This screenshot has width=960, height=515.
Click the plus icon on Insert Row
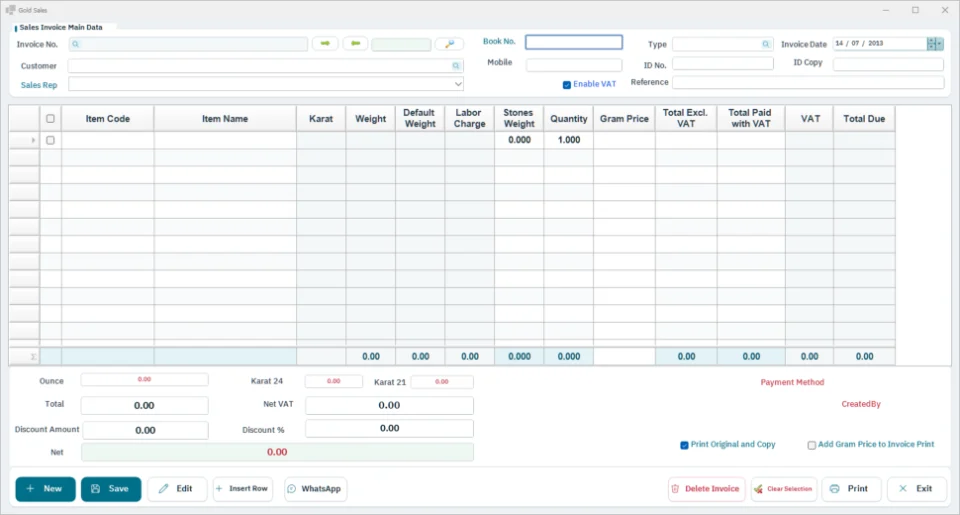[219, 489]
